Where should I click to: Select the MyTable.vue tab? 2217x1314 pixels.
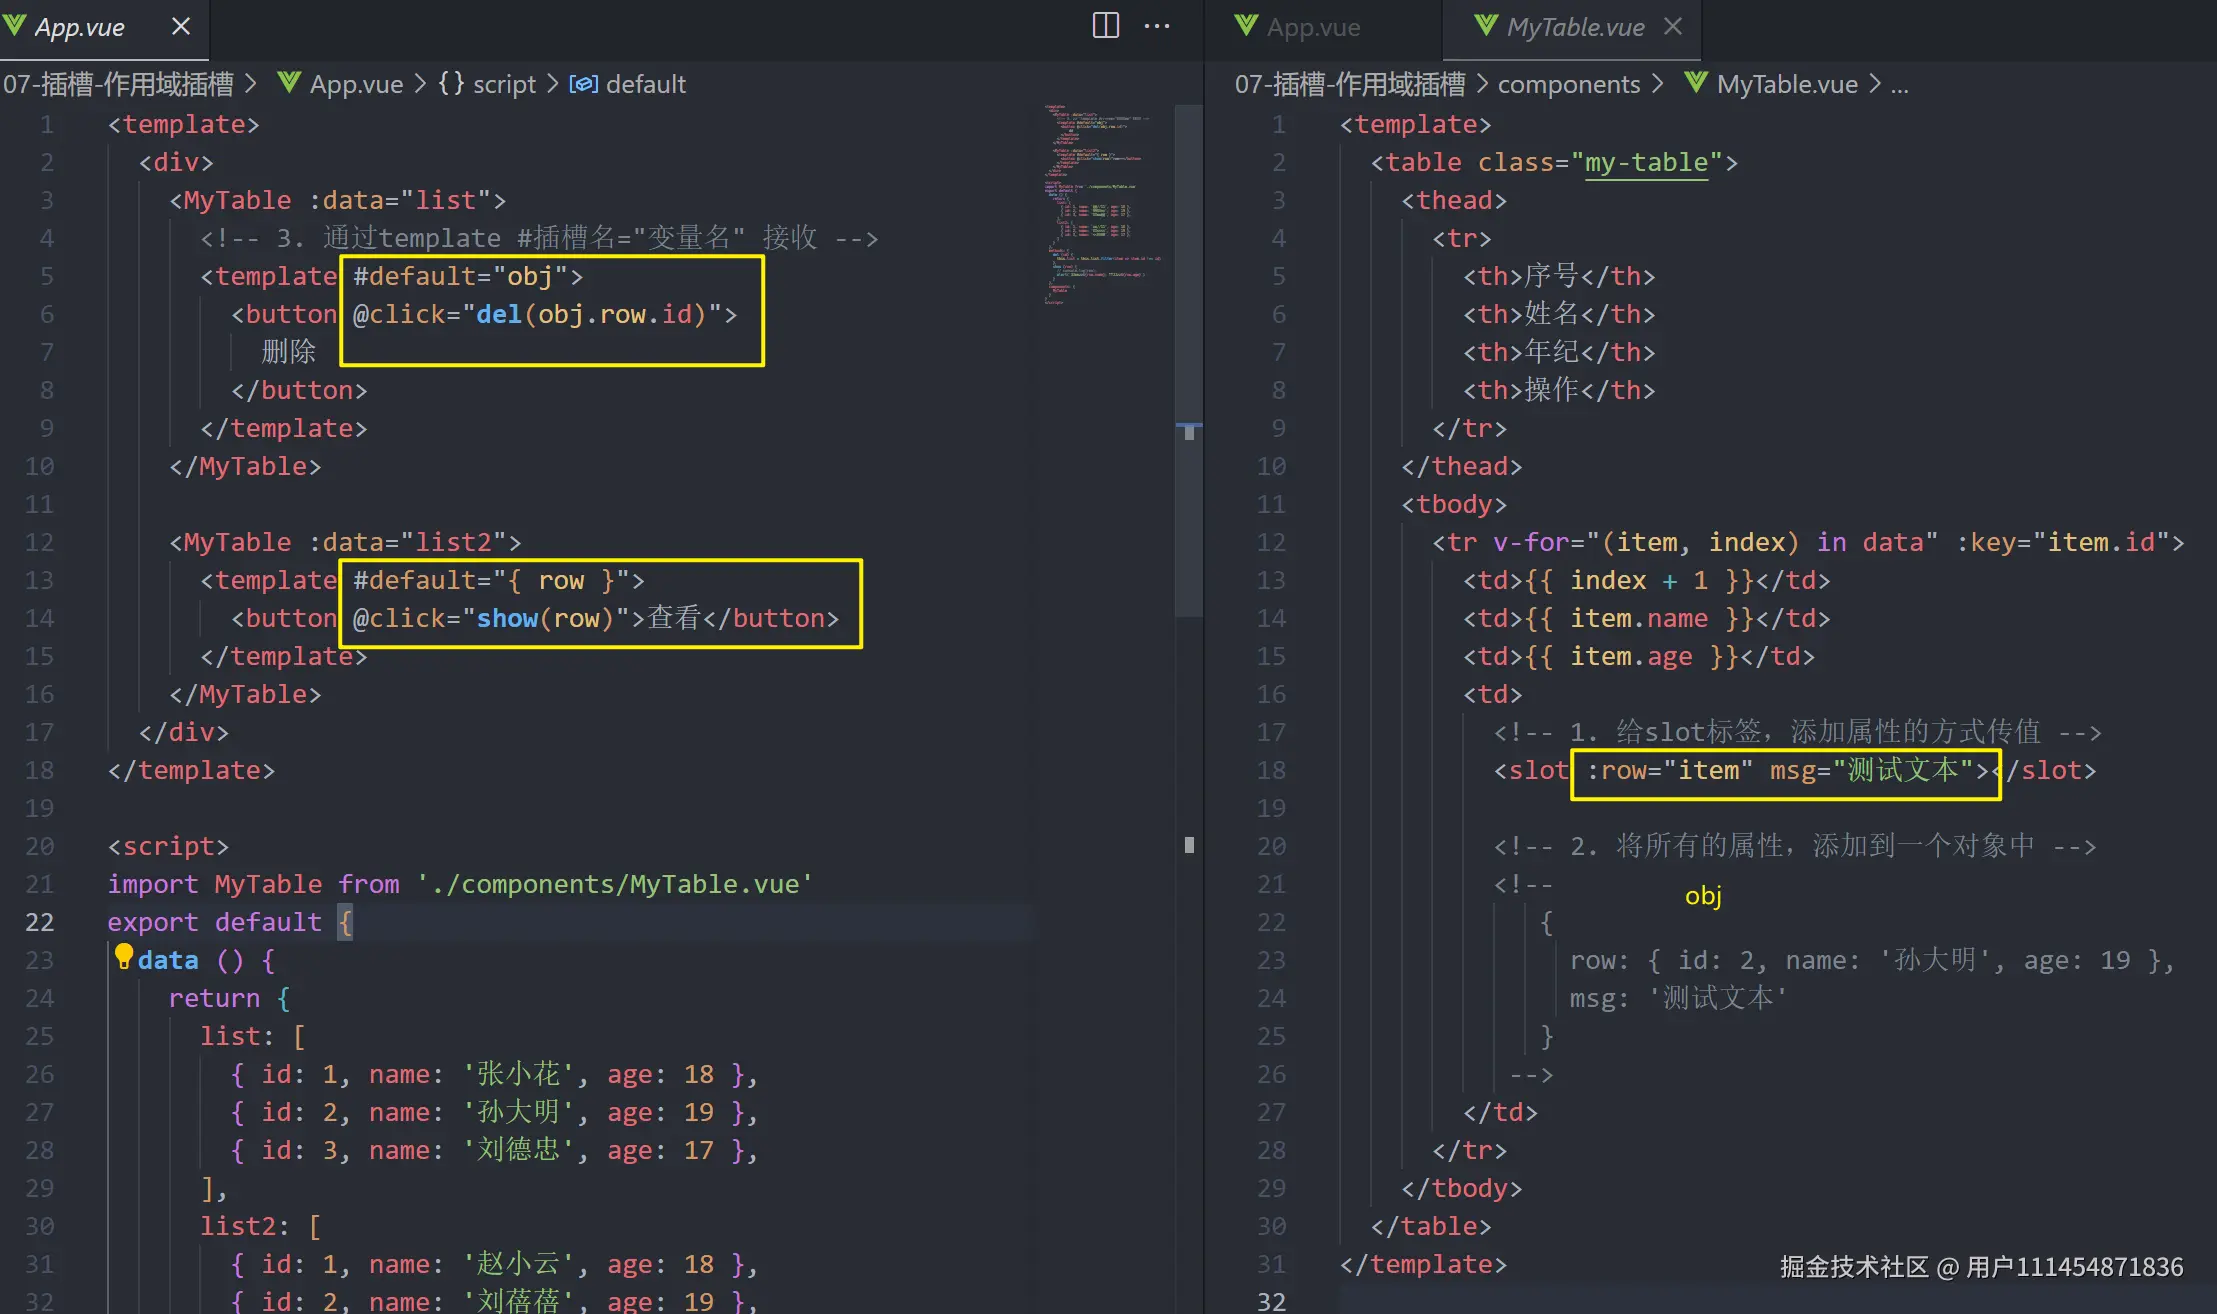(1574, 28)
